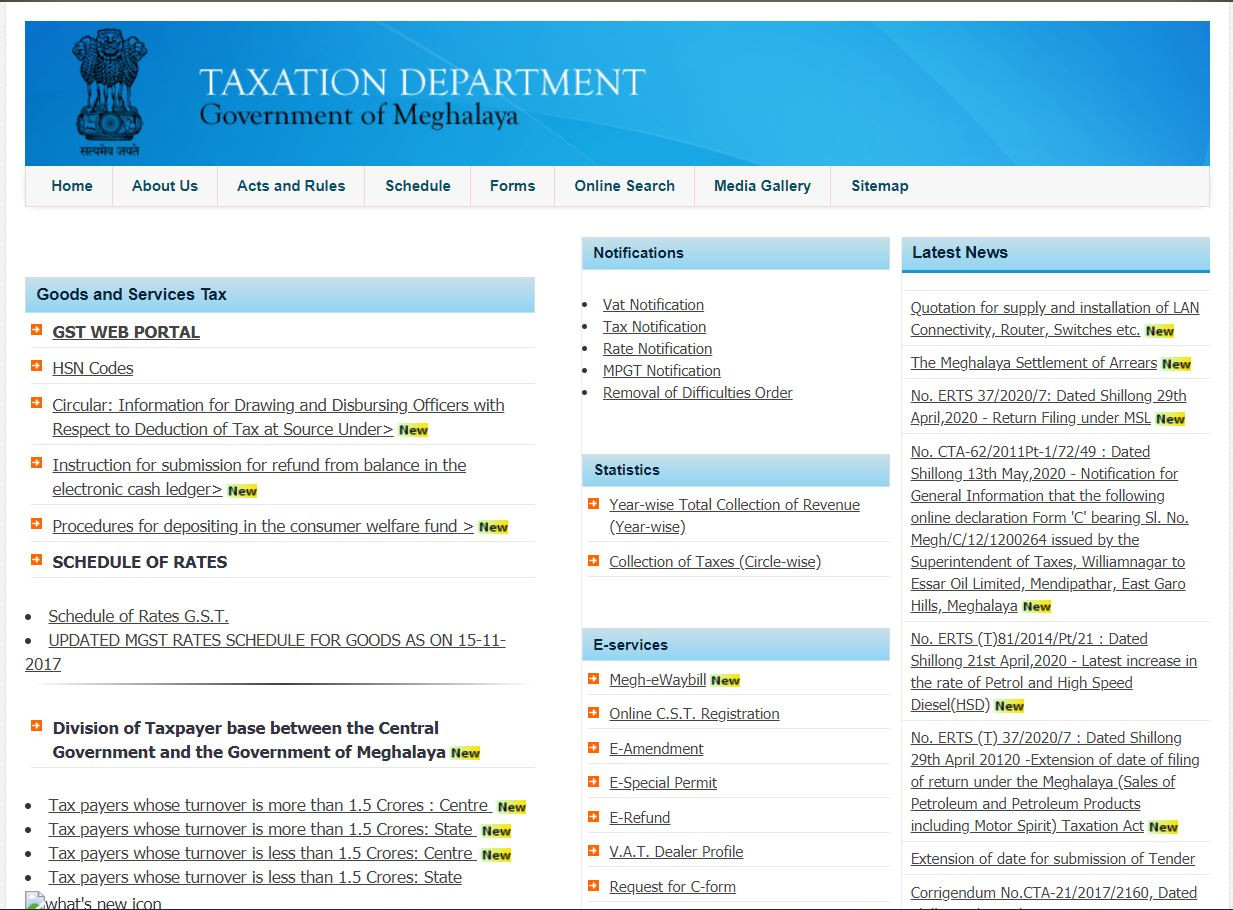Click the Government of India emblem logo

pos(110,92)
